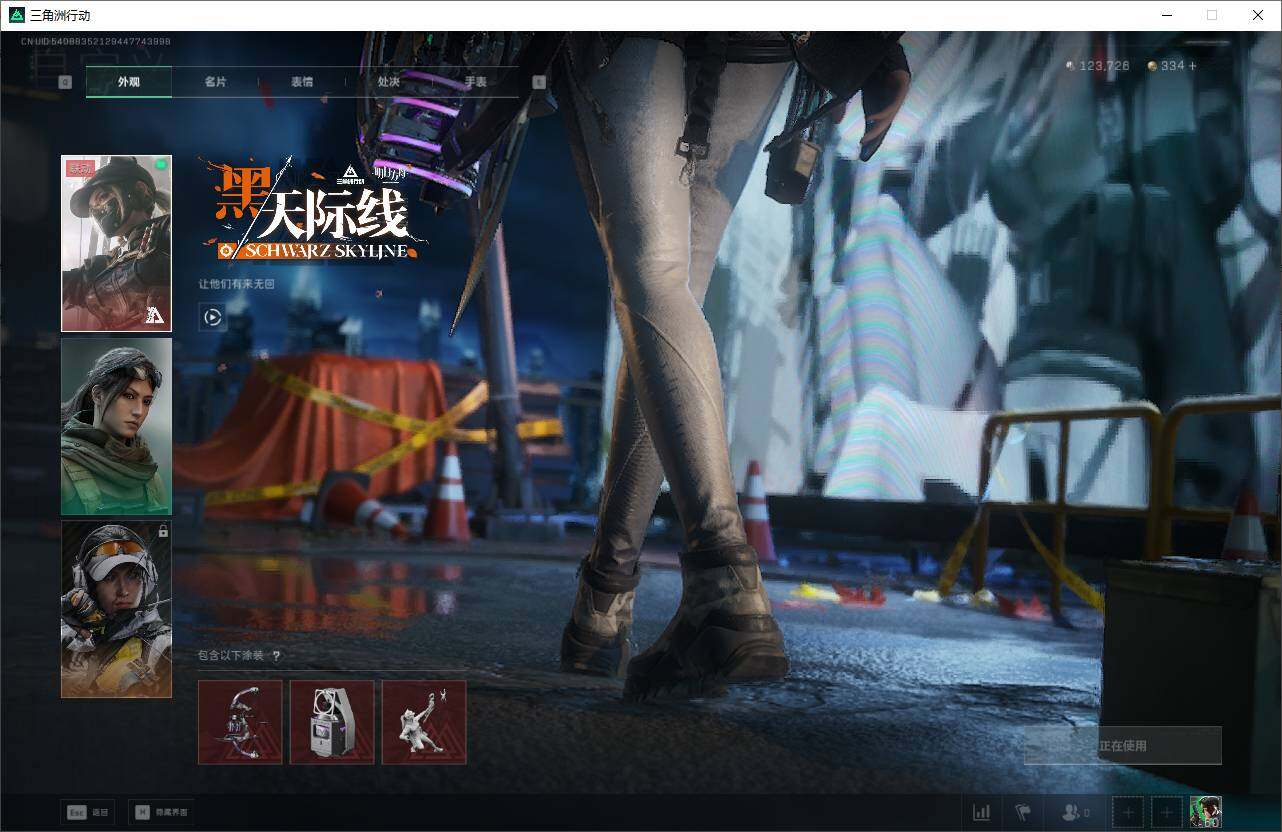Switch to the 名片 tab
1282x832 pixels.
point(216,82)
